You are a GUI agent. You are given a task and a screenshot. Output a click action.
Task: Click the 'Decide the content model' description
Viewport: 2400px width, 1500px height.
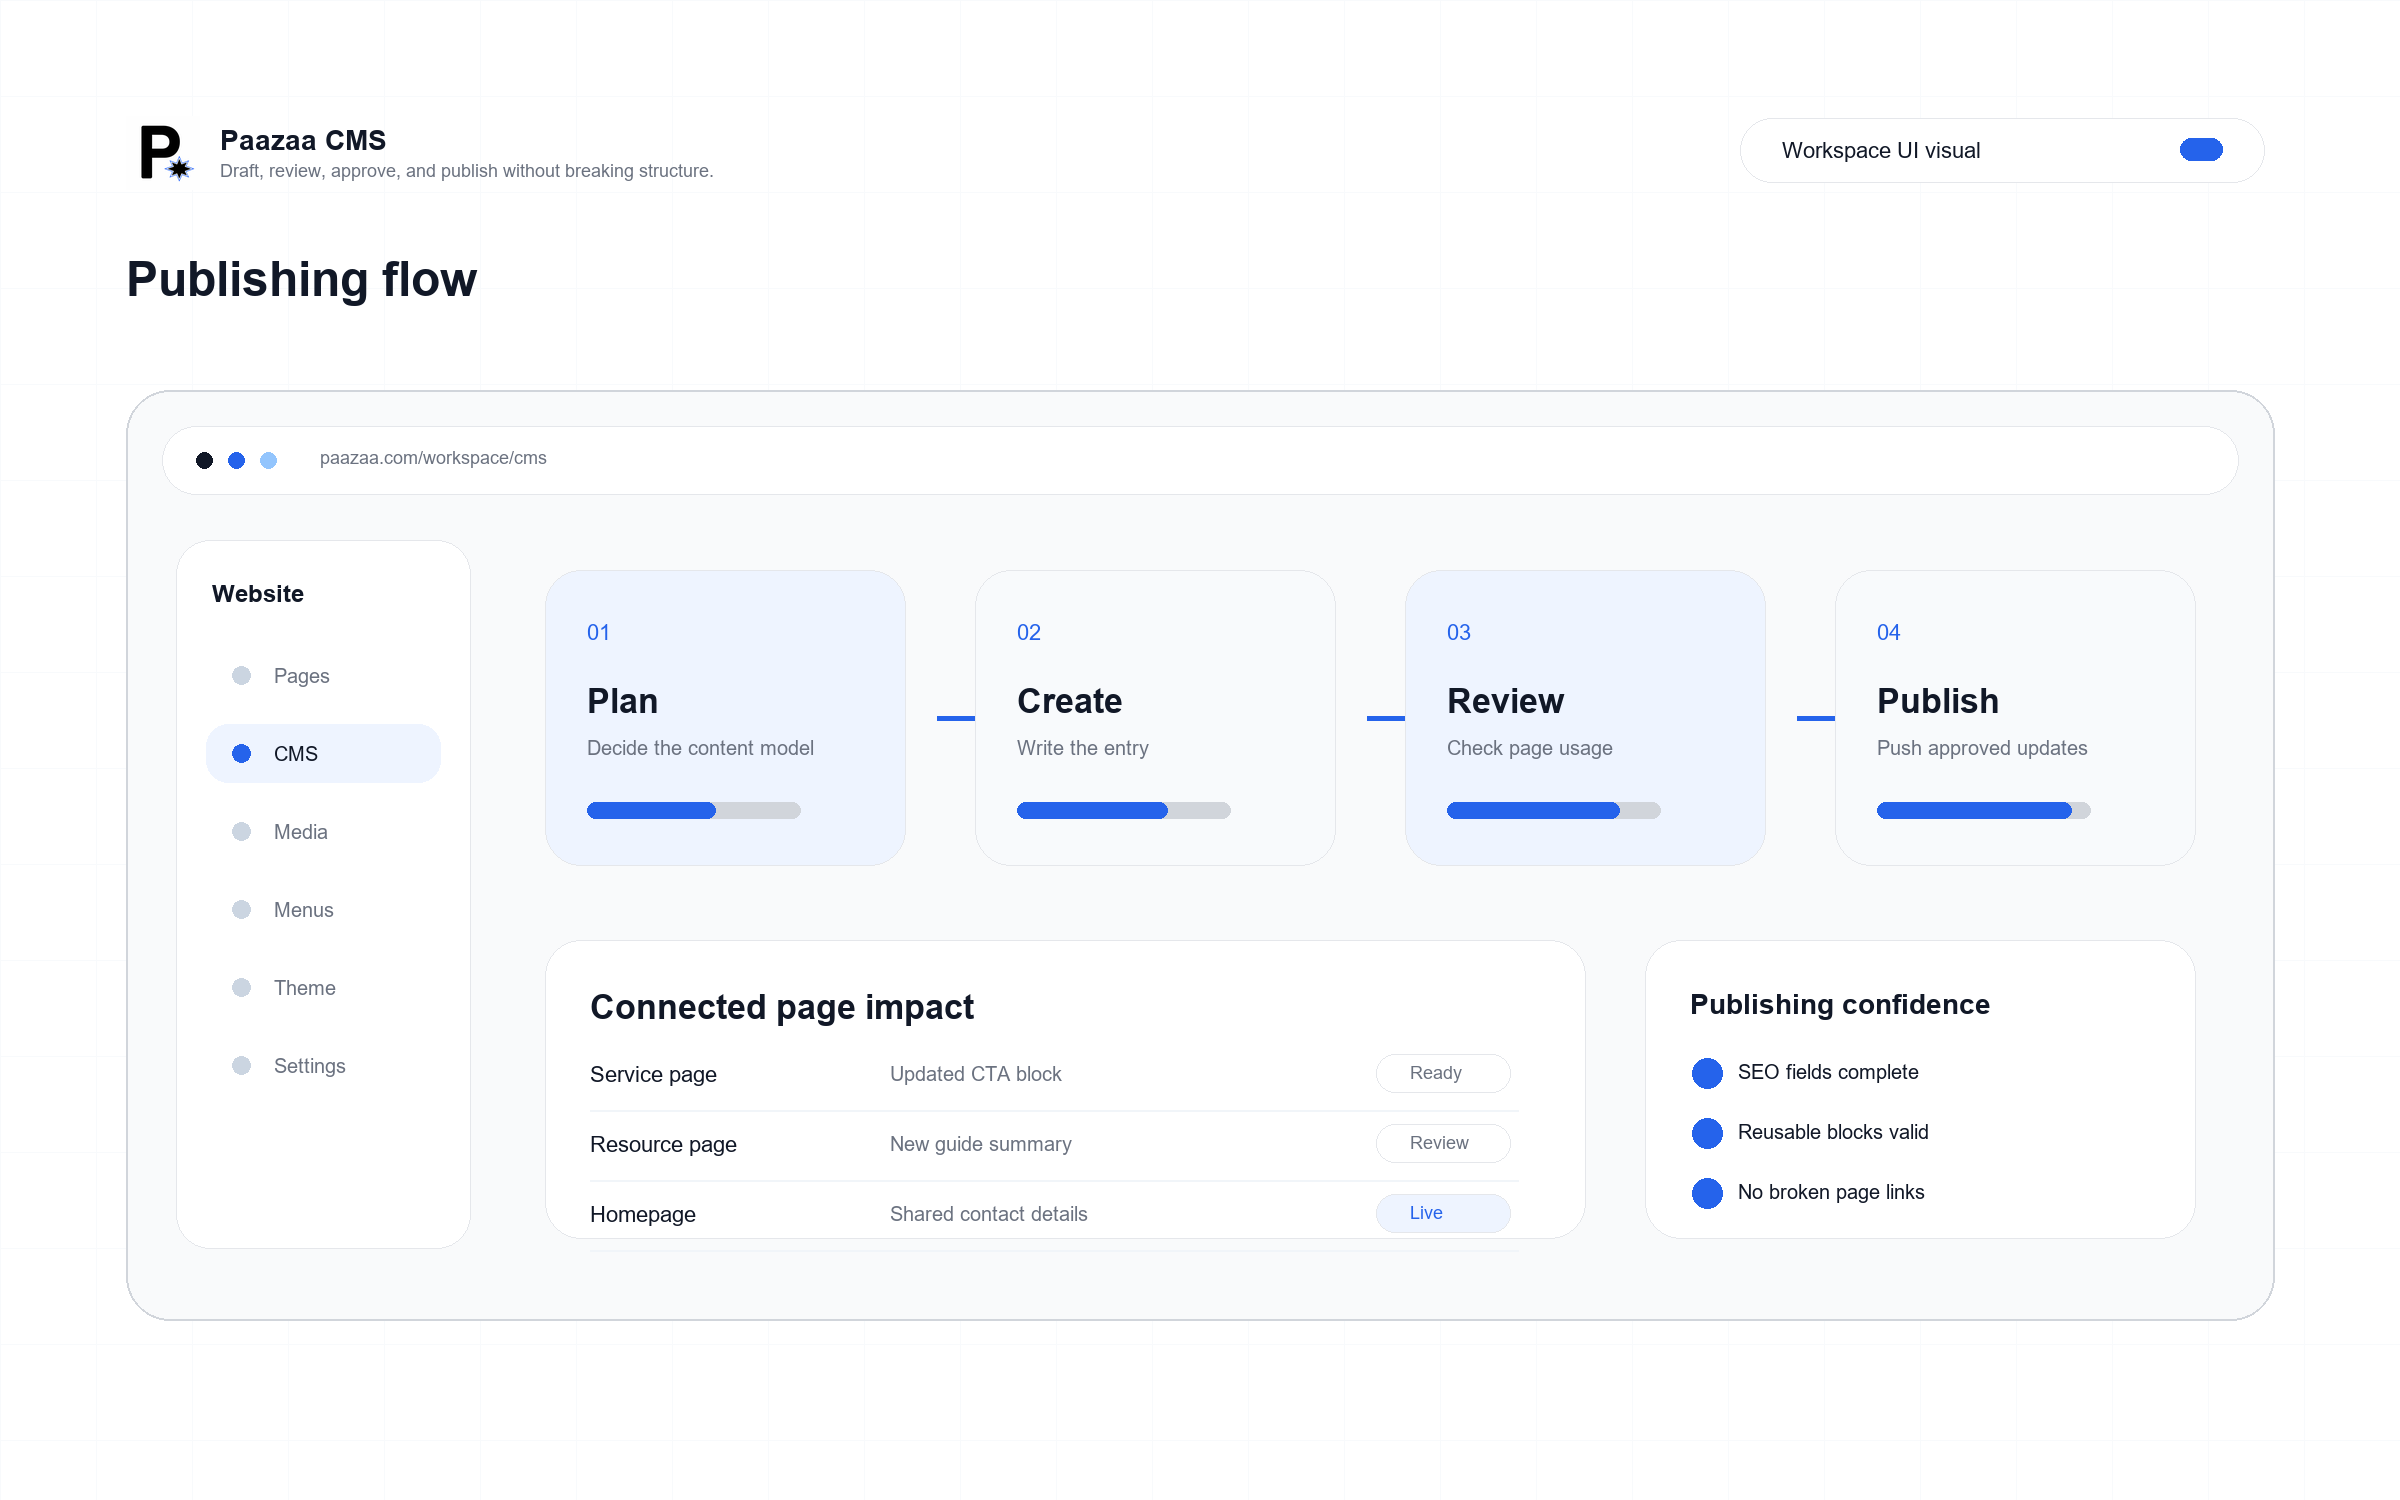coord(700,748)
